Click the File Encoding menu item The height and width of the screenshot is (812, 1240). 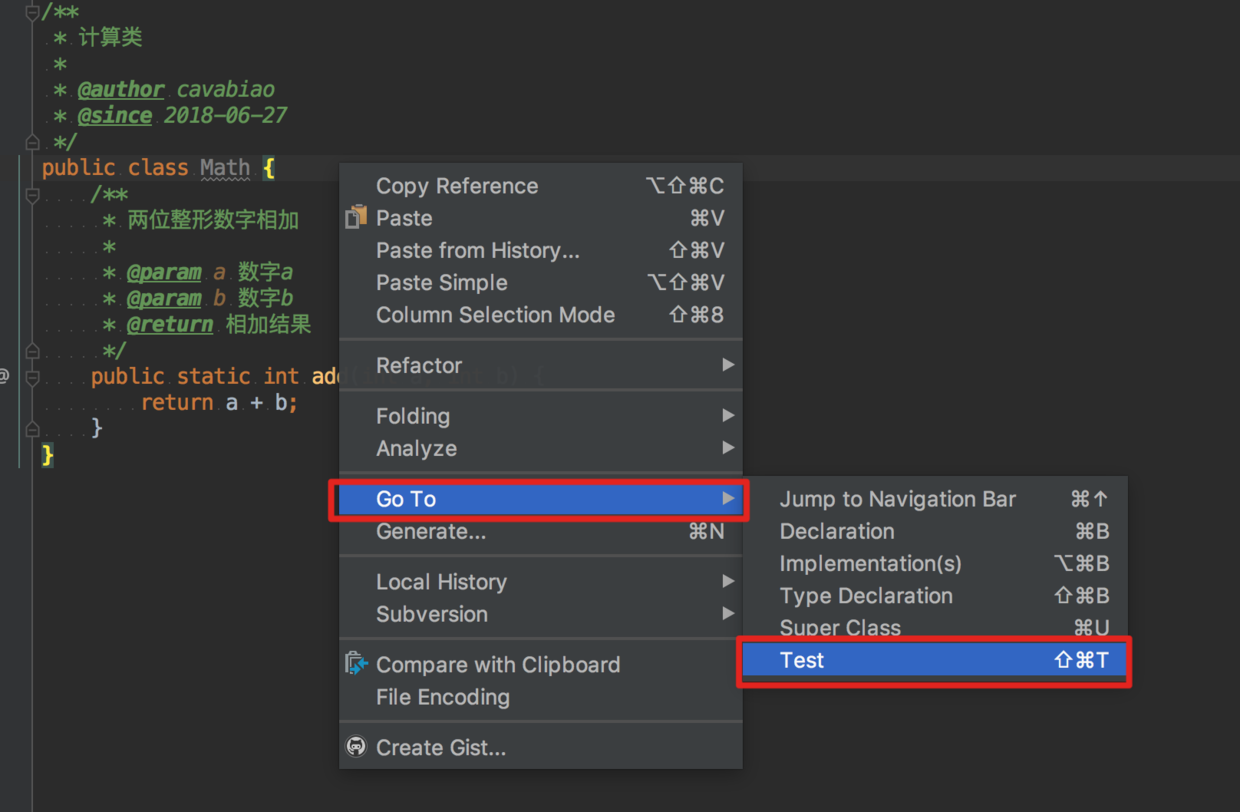(x=442, y=697)
